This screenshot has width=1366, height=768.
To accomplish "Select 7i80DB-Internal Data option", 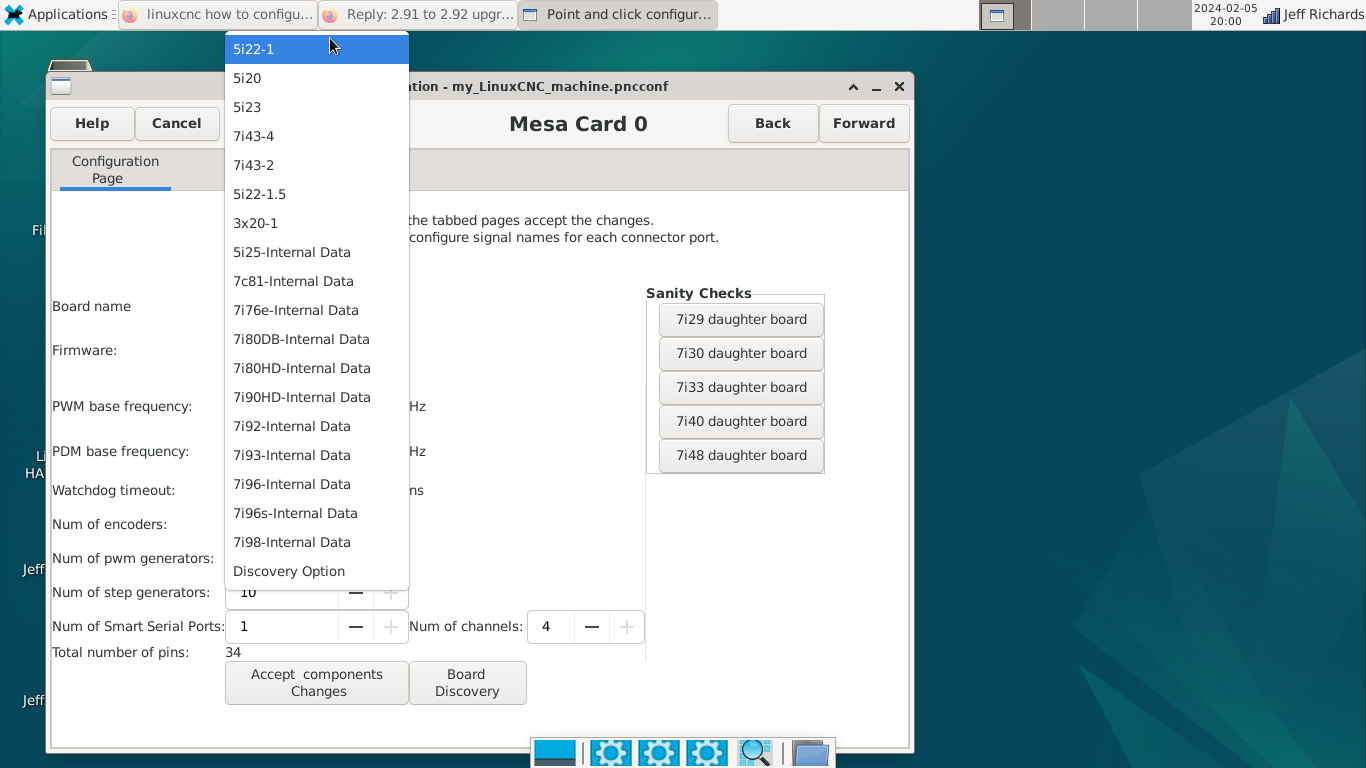I will (317, 339).
